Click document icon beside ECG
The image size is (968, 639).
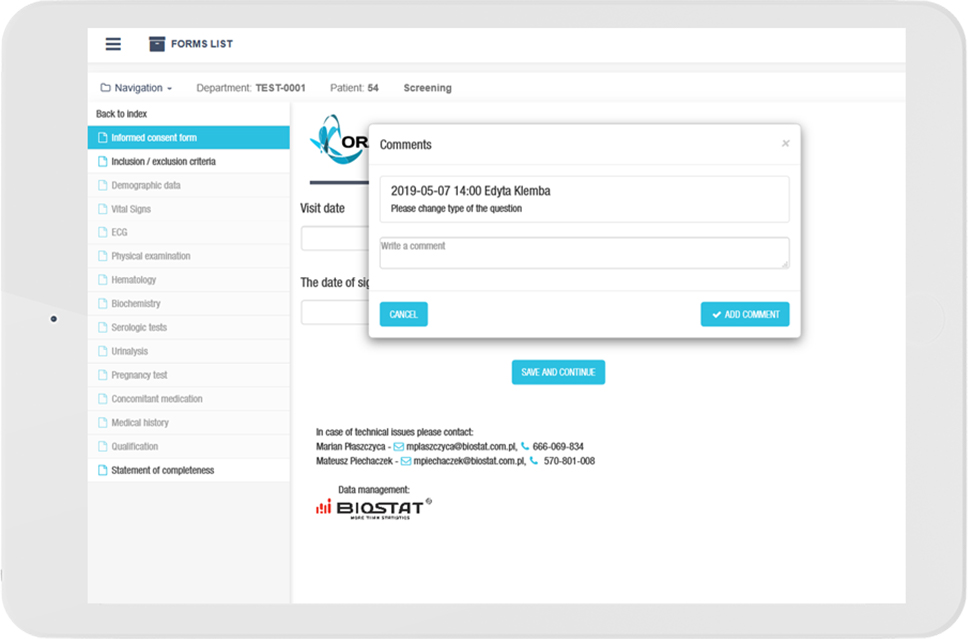tap(102, 232)
